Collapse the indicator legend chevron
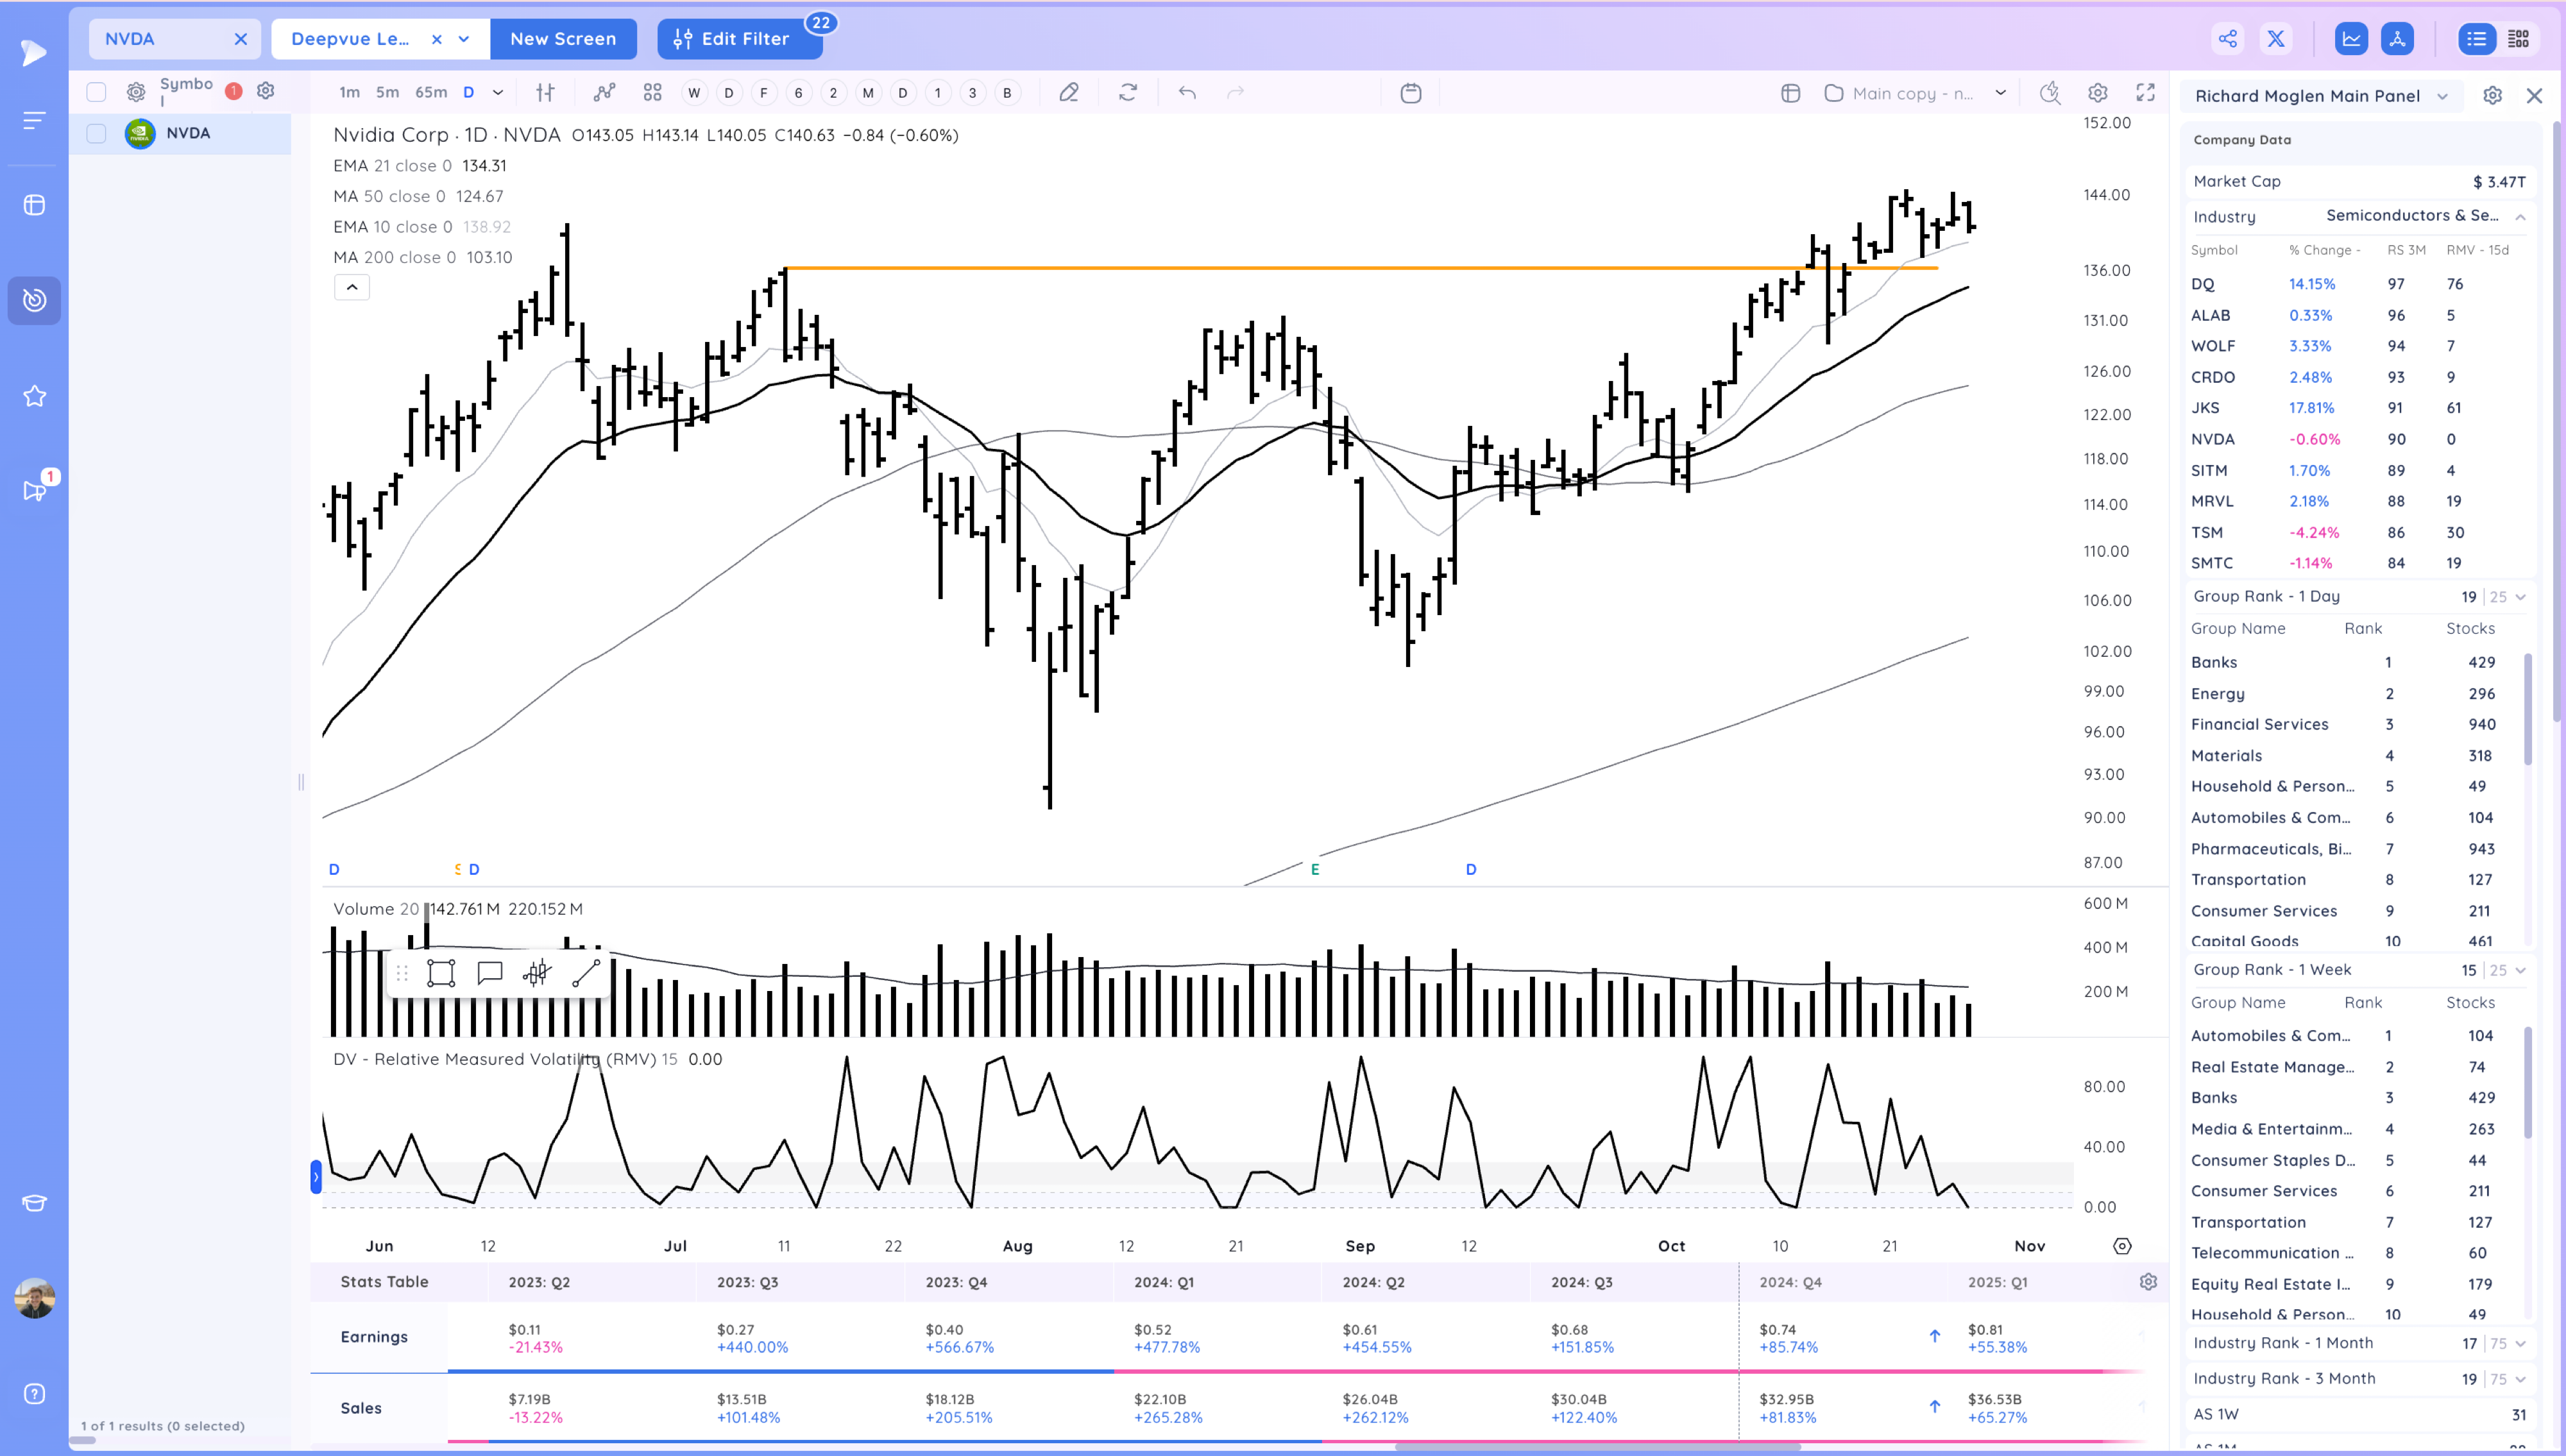The height and width of the screenshot is (1456, 2566). 352,287
